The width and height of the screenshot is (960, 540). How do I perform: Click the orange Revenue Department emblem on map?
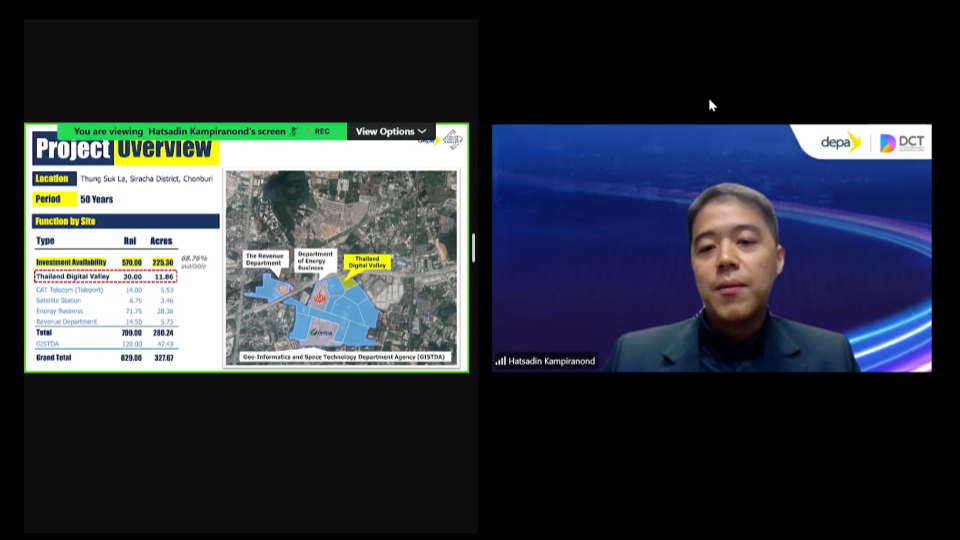pyautogui.click(x=282, y=288)
